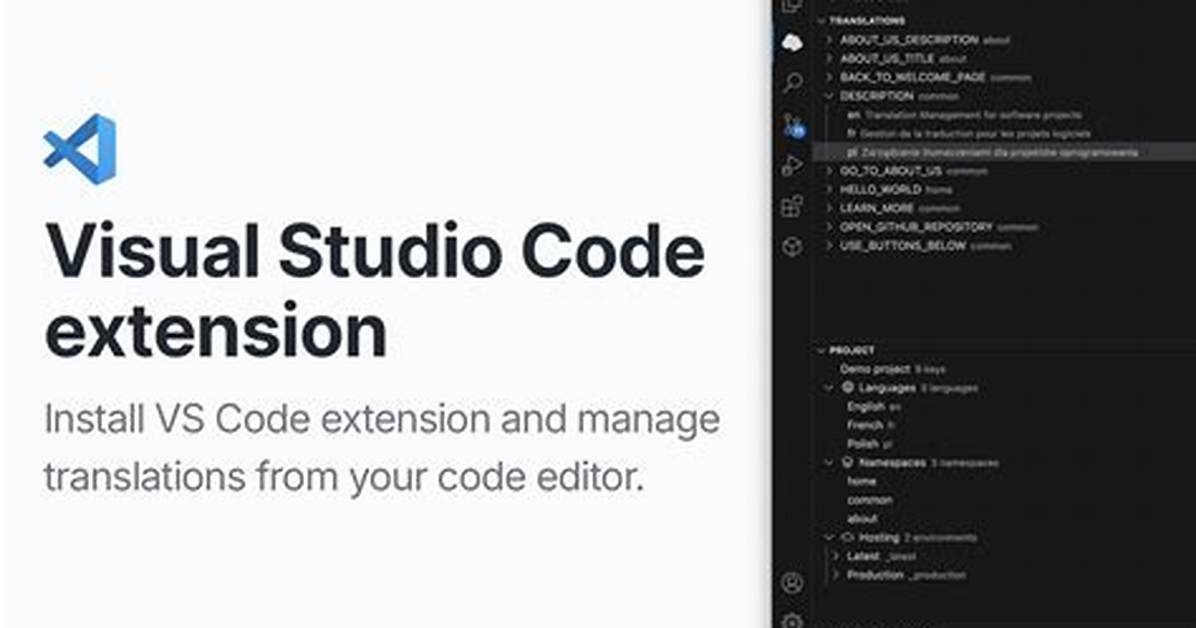The image size is (1196, 628).
Task: Open the Manage gear icon
Action: [x=793, y=621]
